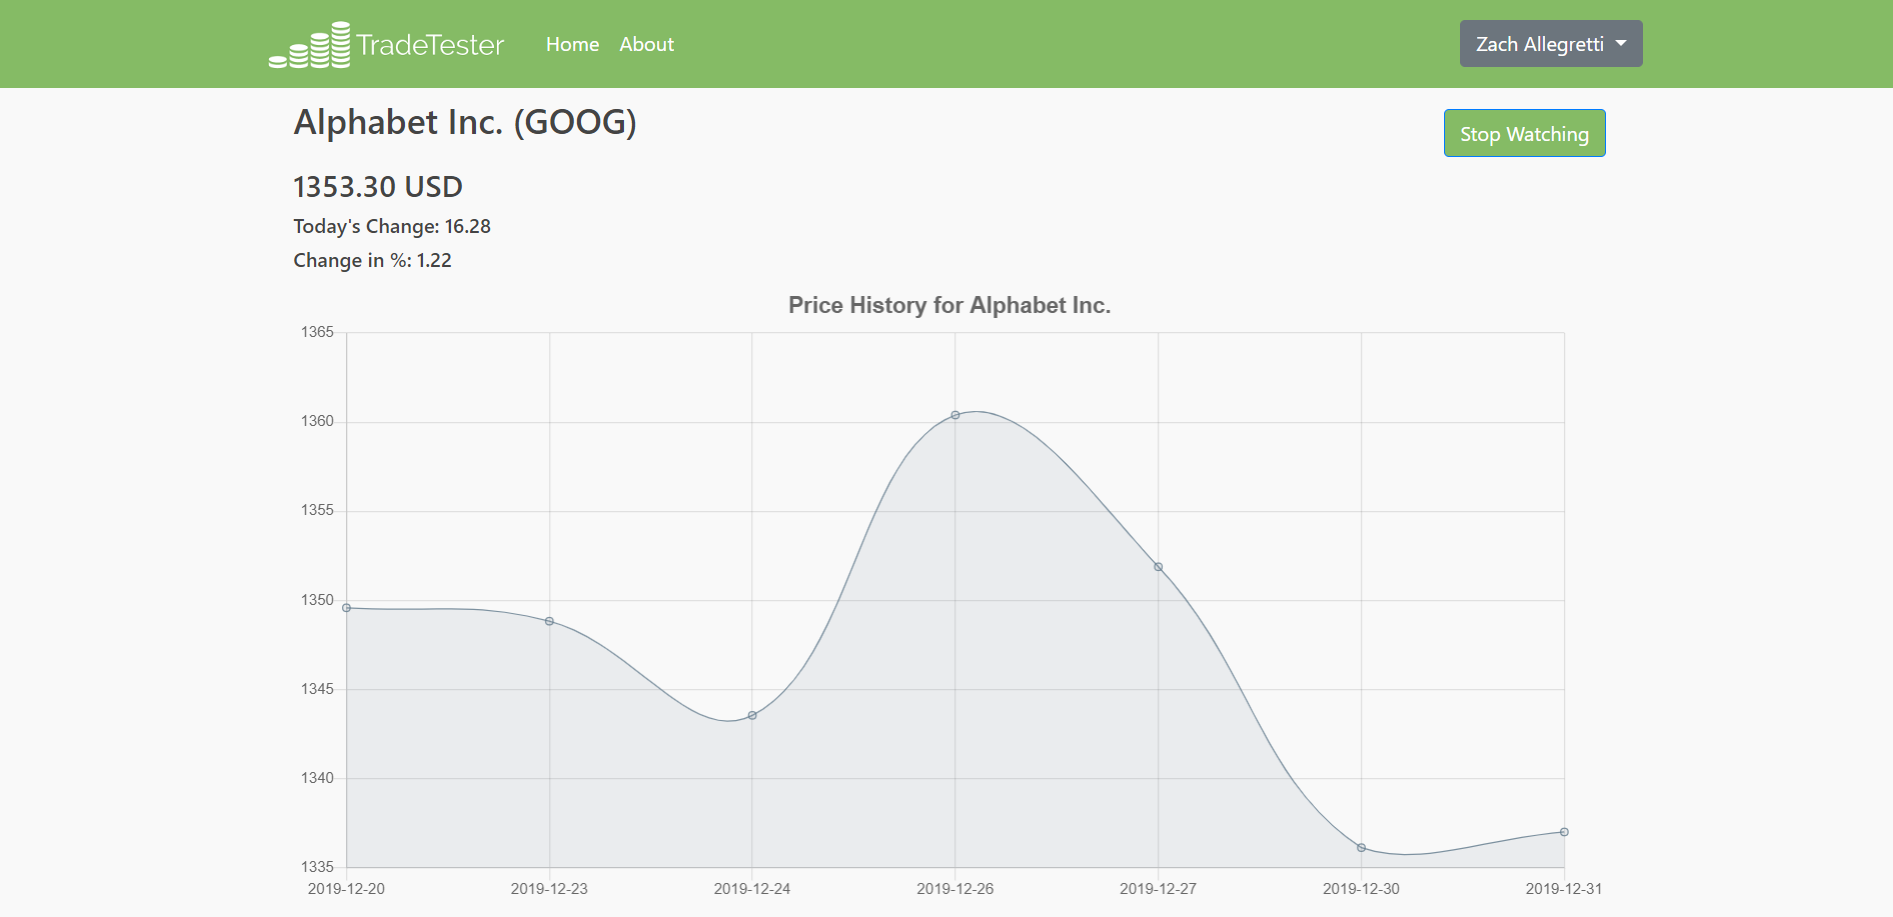This screenshot has height=917, width=1893.
Task: Click the Stop Watching button
Action: pos(1524,133)
